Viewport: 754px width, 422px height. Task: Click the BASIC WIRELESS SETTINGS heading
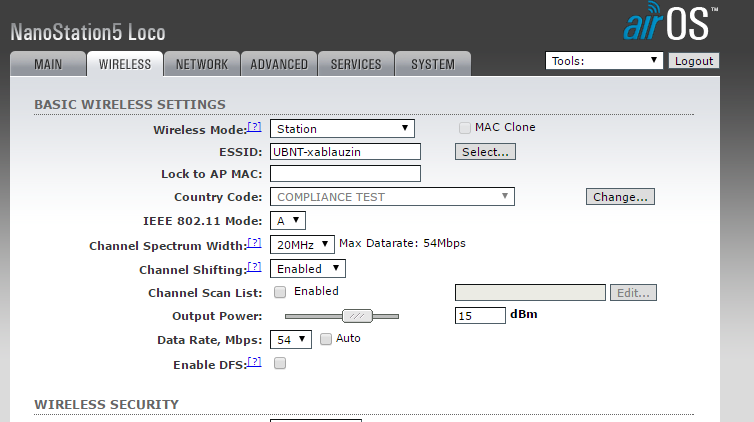(x=130, y=104)
